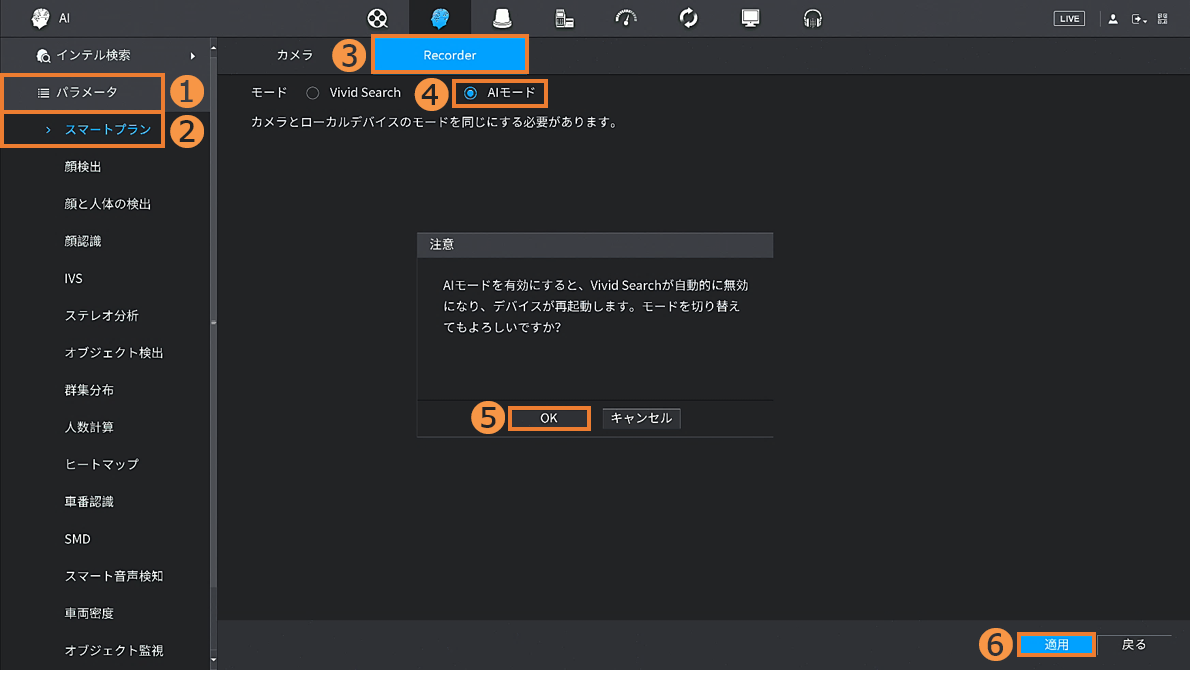This screenshot has height=694, width=1190.
Task: Open 顔検出 in the sidebar
Action: [x=83, y=167]
